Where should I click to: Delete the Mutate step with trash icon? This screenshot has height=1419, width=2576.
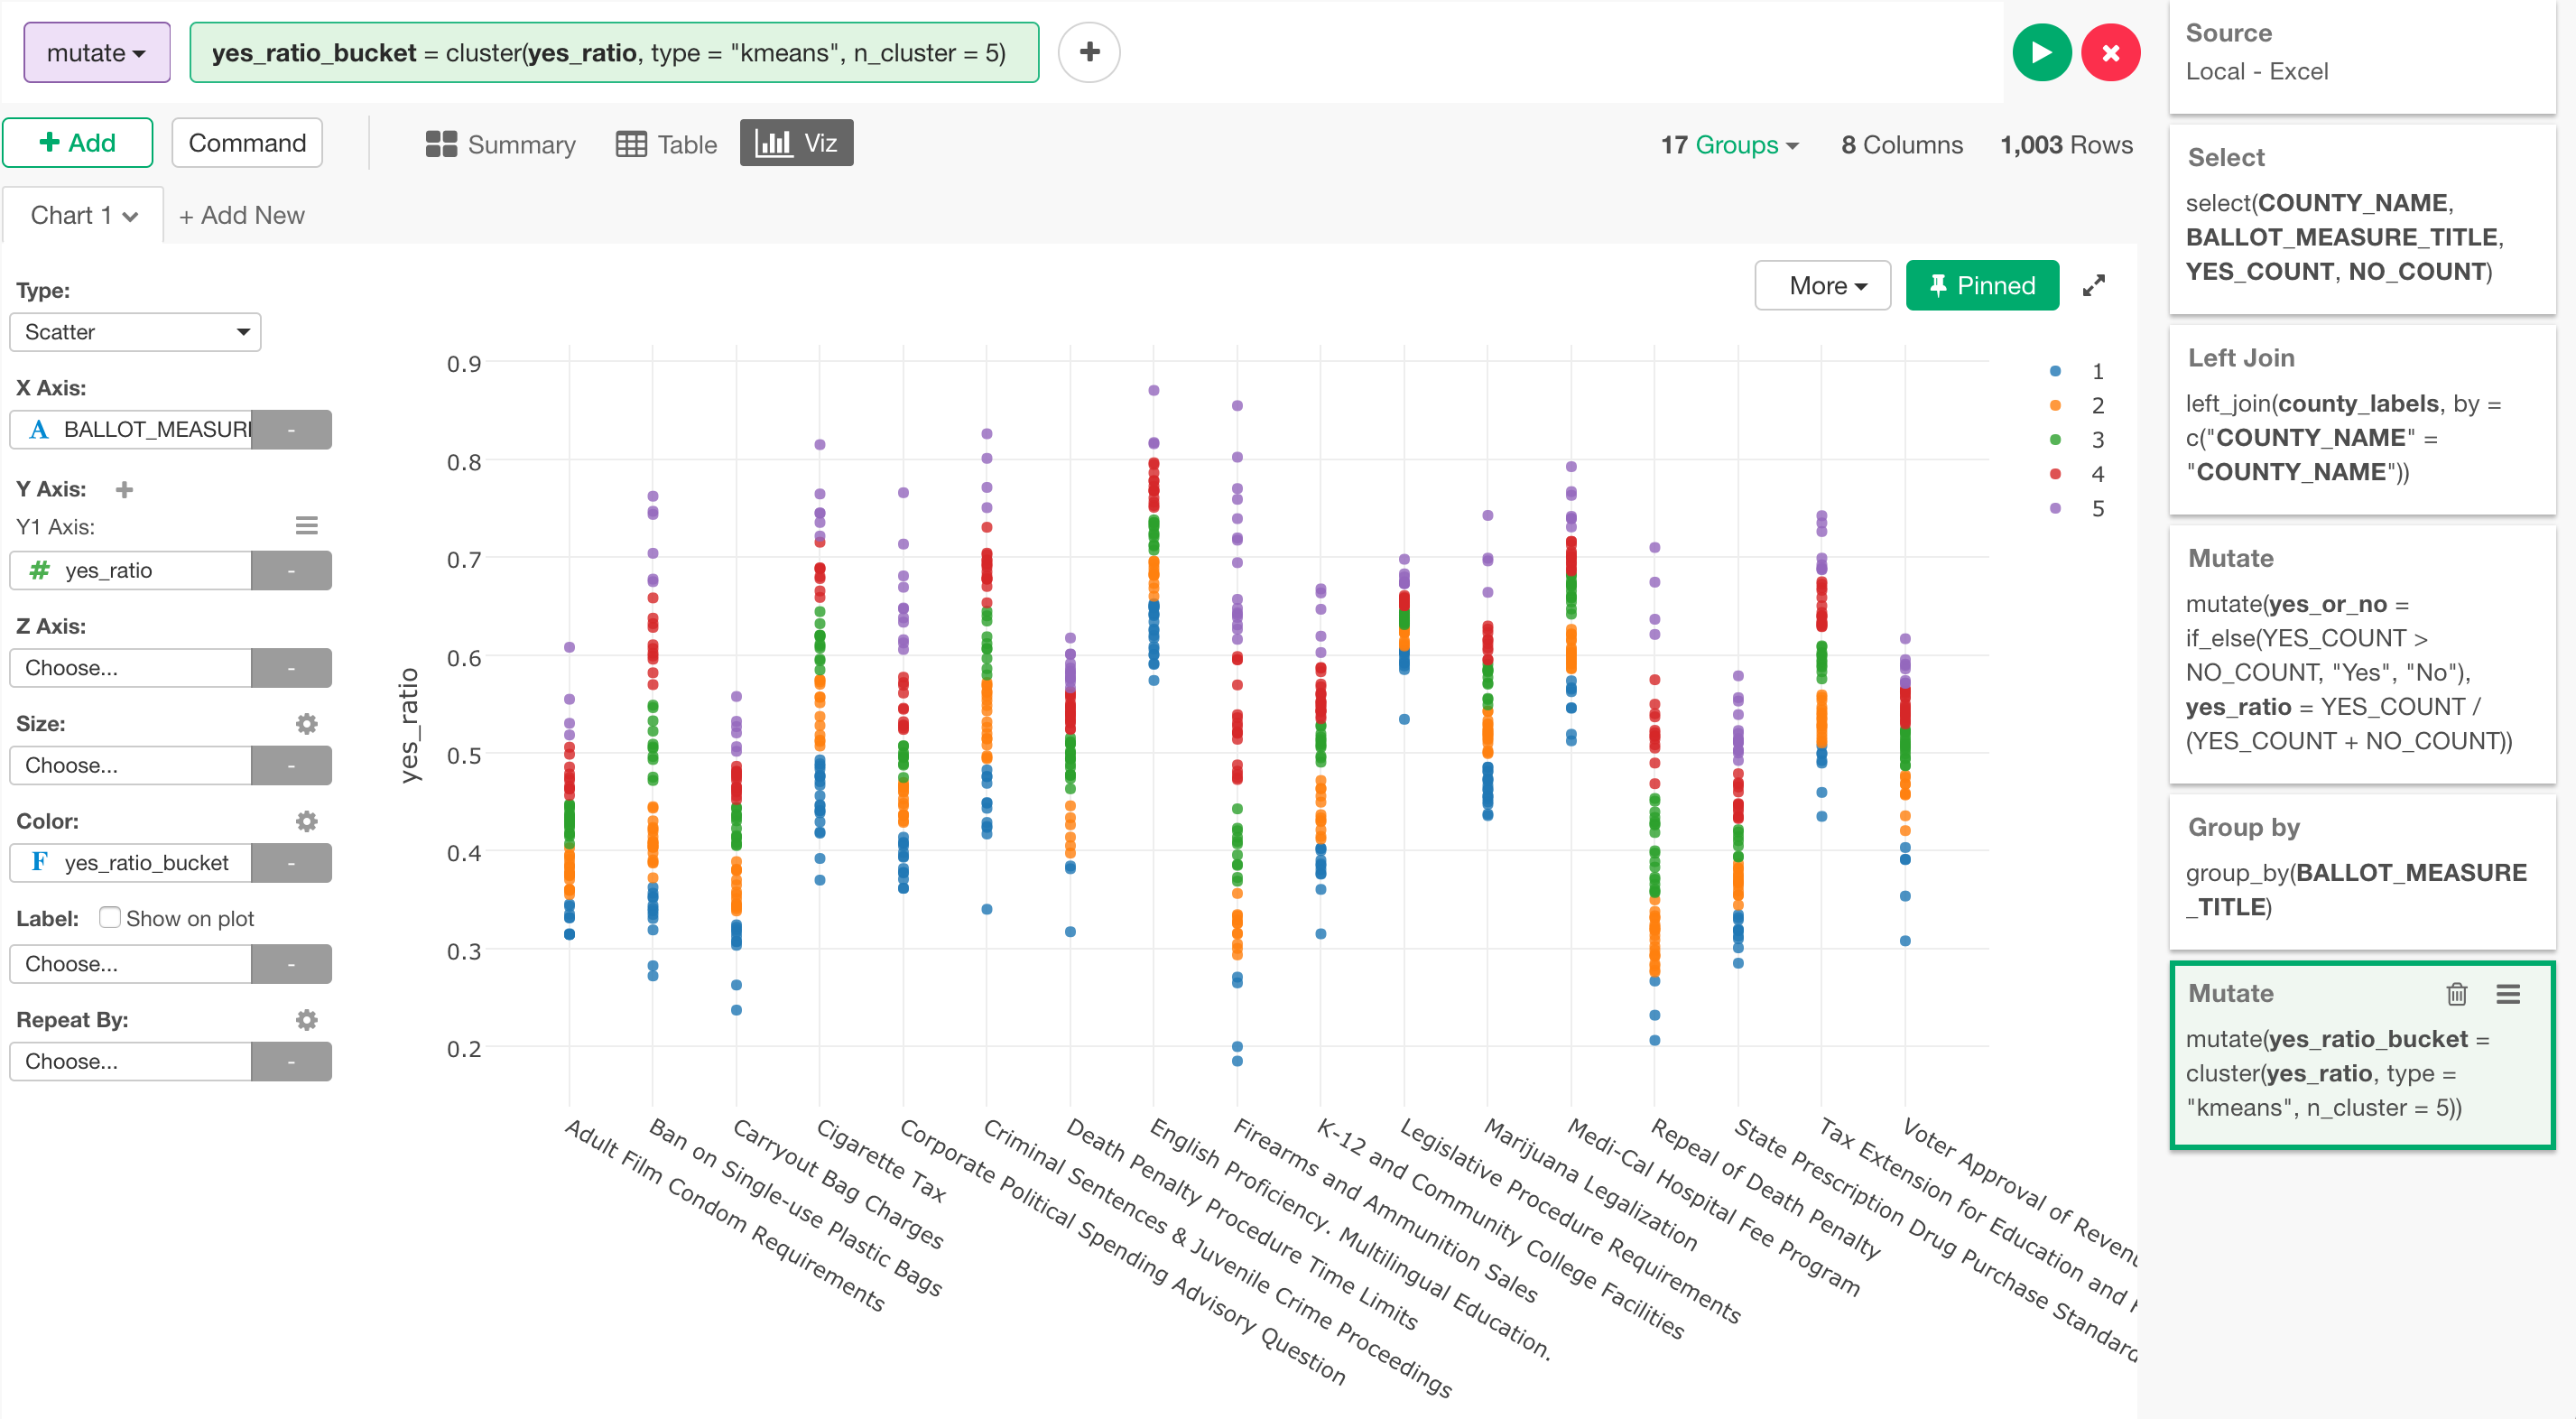[x=2456, y=993]
